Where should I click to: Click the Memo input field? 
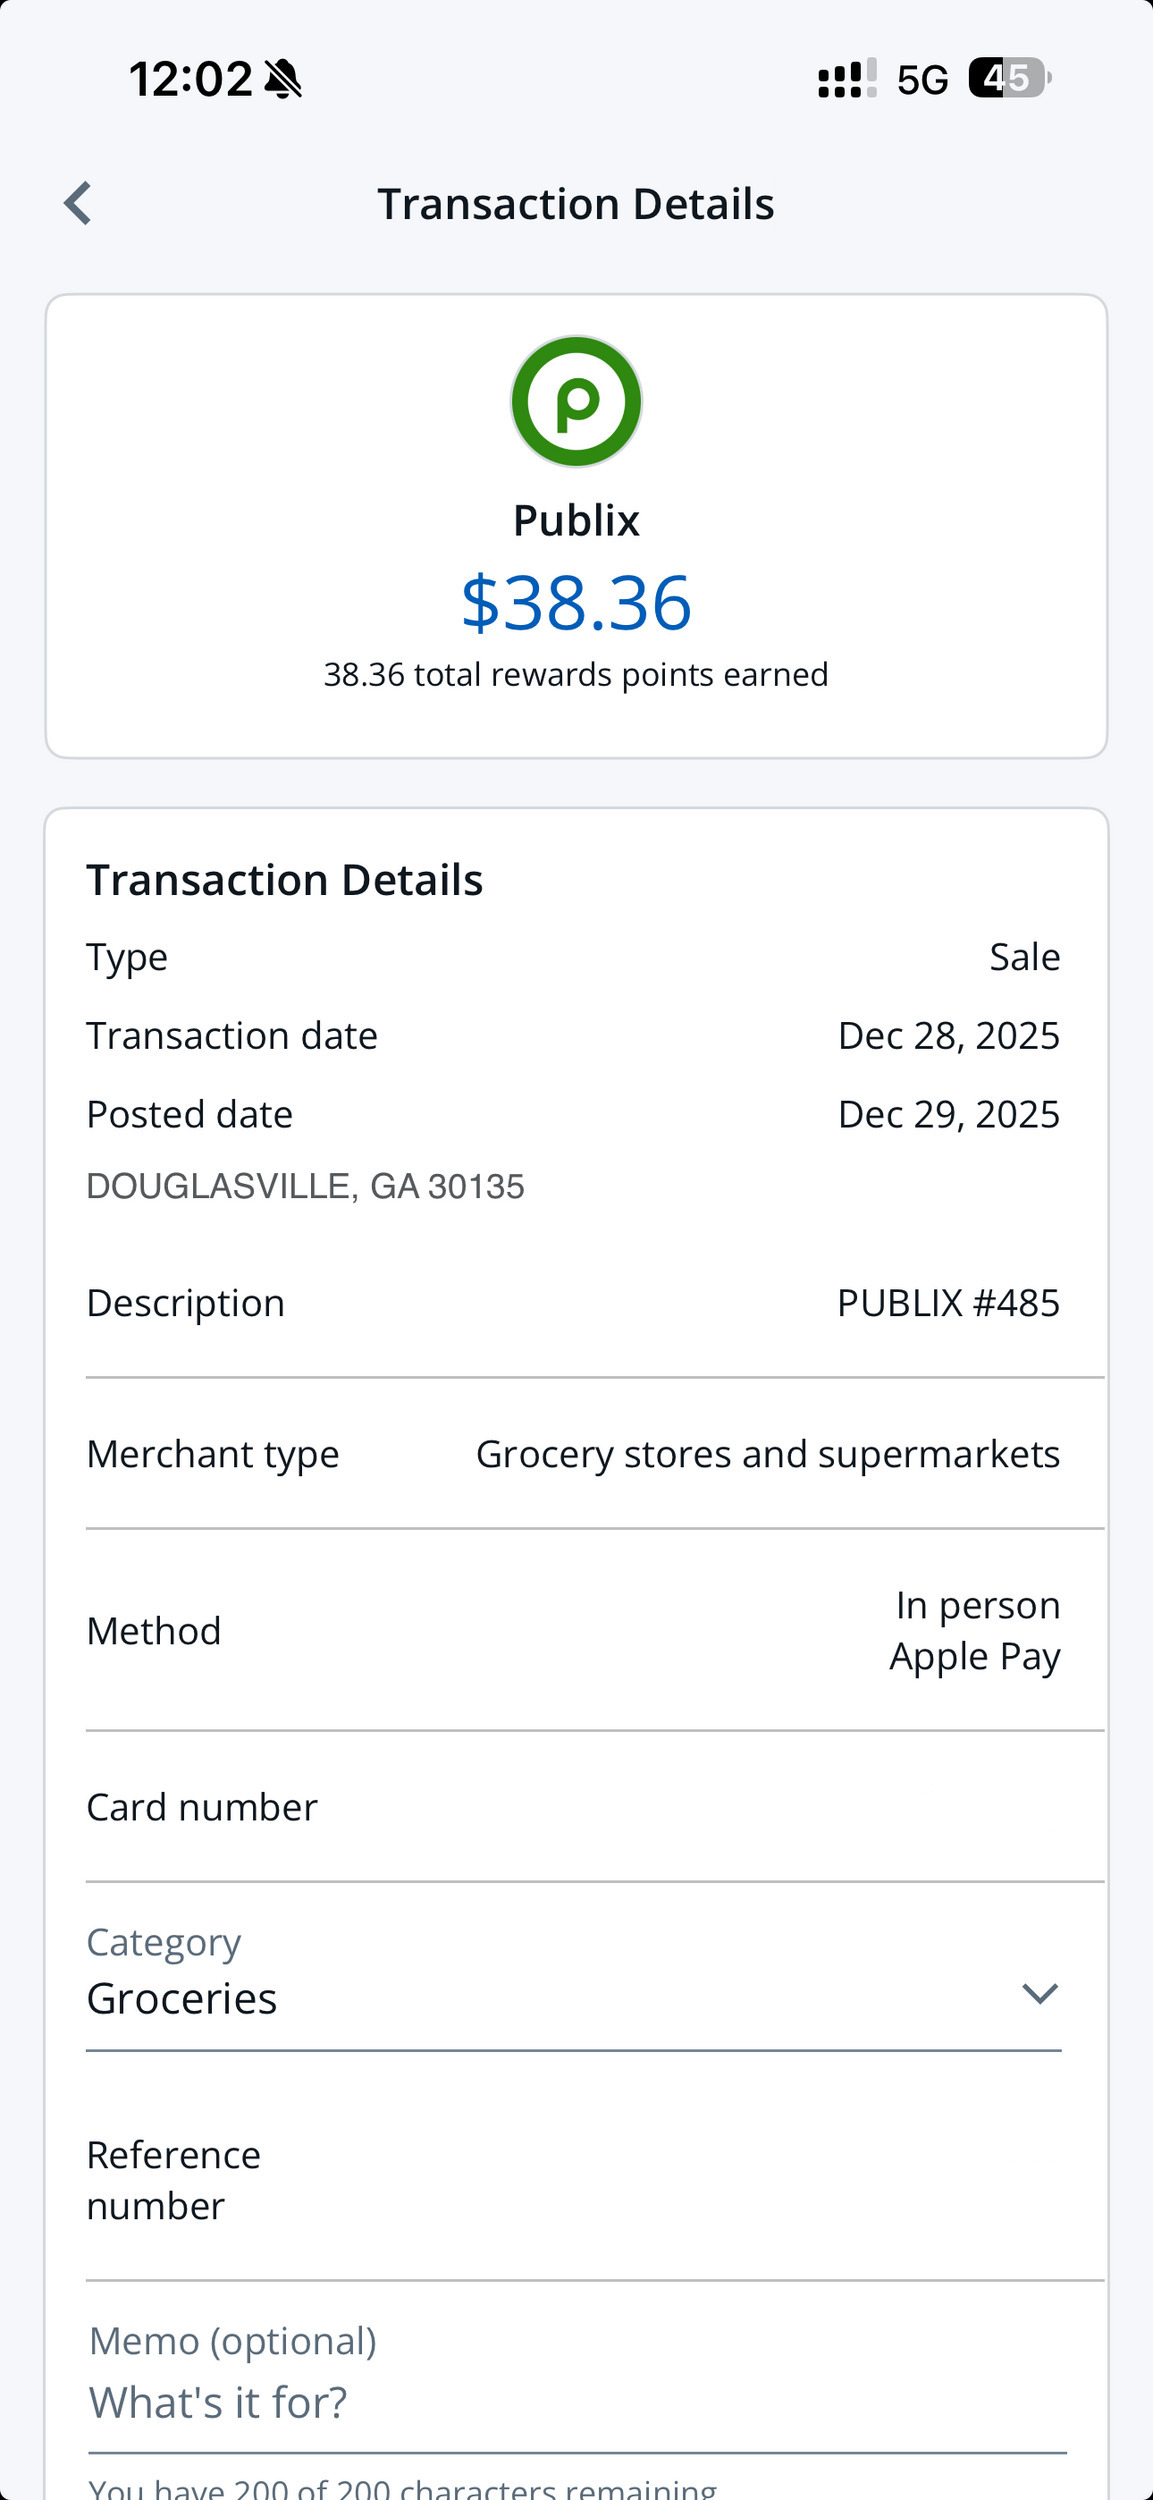coord(576,2402)
